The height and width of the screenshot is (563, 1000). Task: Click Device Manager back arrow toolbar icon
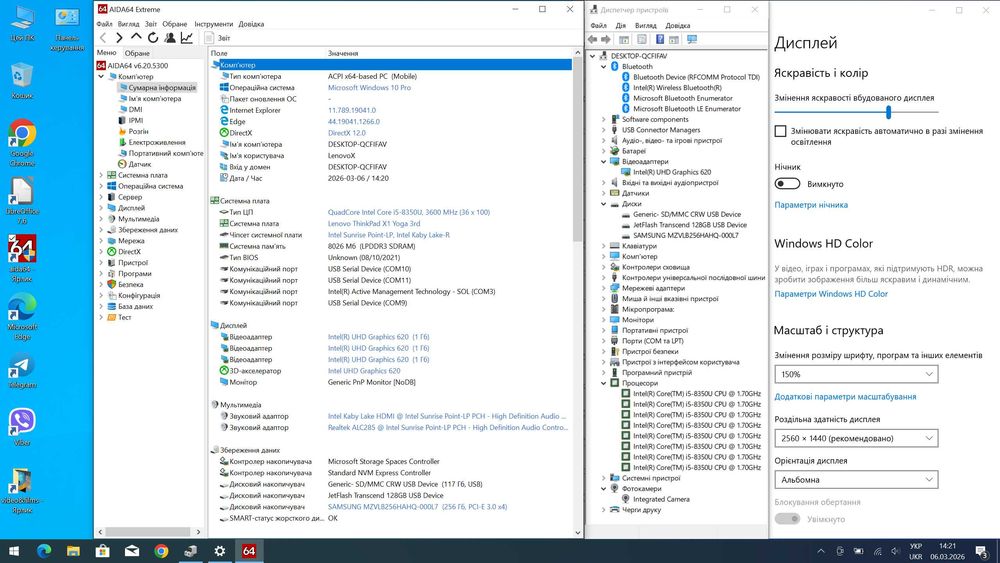pos(592,40)
